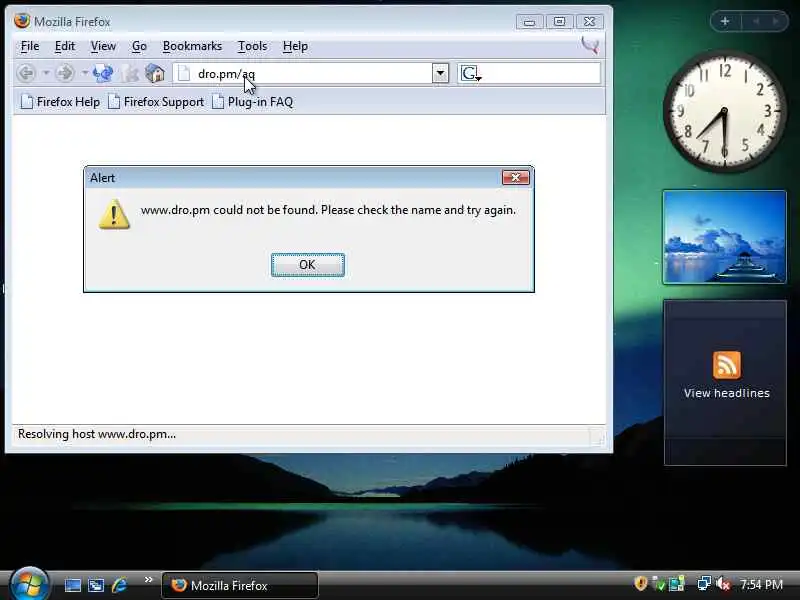800x600 pixels.
Task: Open the View menu
Action: tap(103, 46)
